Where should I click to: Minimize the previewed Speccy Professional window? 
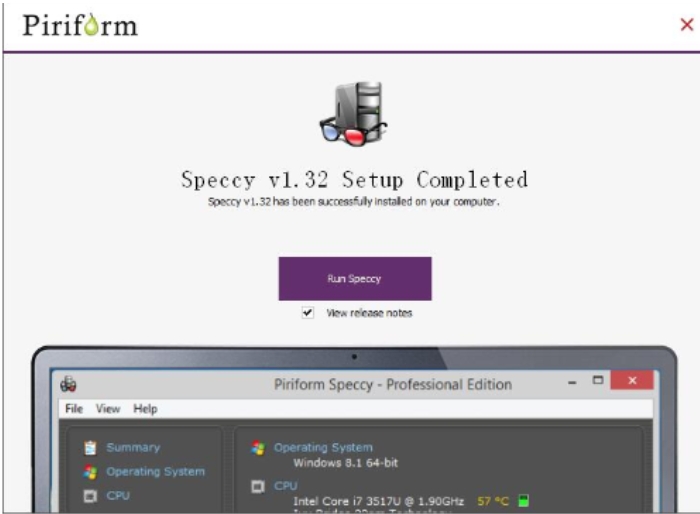pos(572,383)
